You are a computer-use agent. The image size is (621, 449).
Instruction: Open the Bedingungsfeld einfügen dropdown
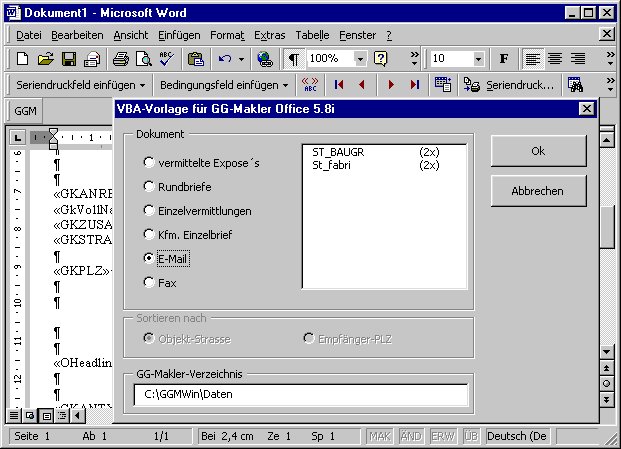(x=224, y=85)
